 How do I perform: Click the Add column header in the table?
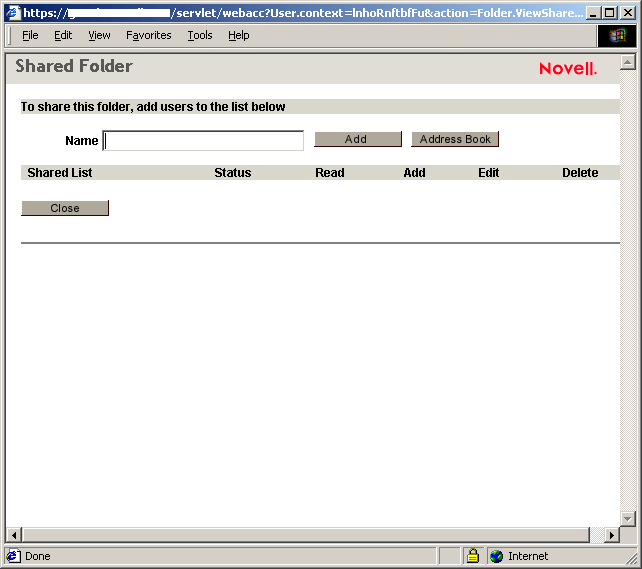414,173
